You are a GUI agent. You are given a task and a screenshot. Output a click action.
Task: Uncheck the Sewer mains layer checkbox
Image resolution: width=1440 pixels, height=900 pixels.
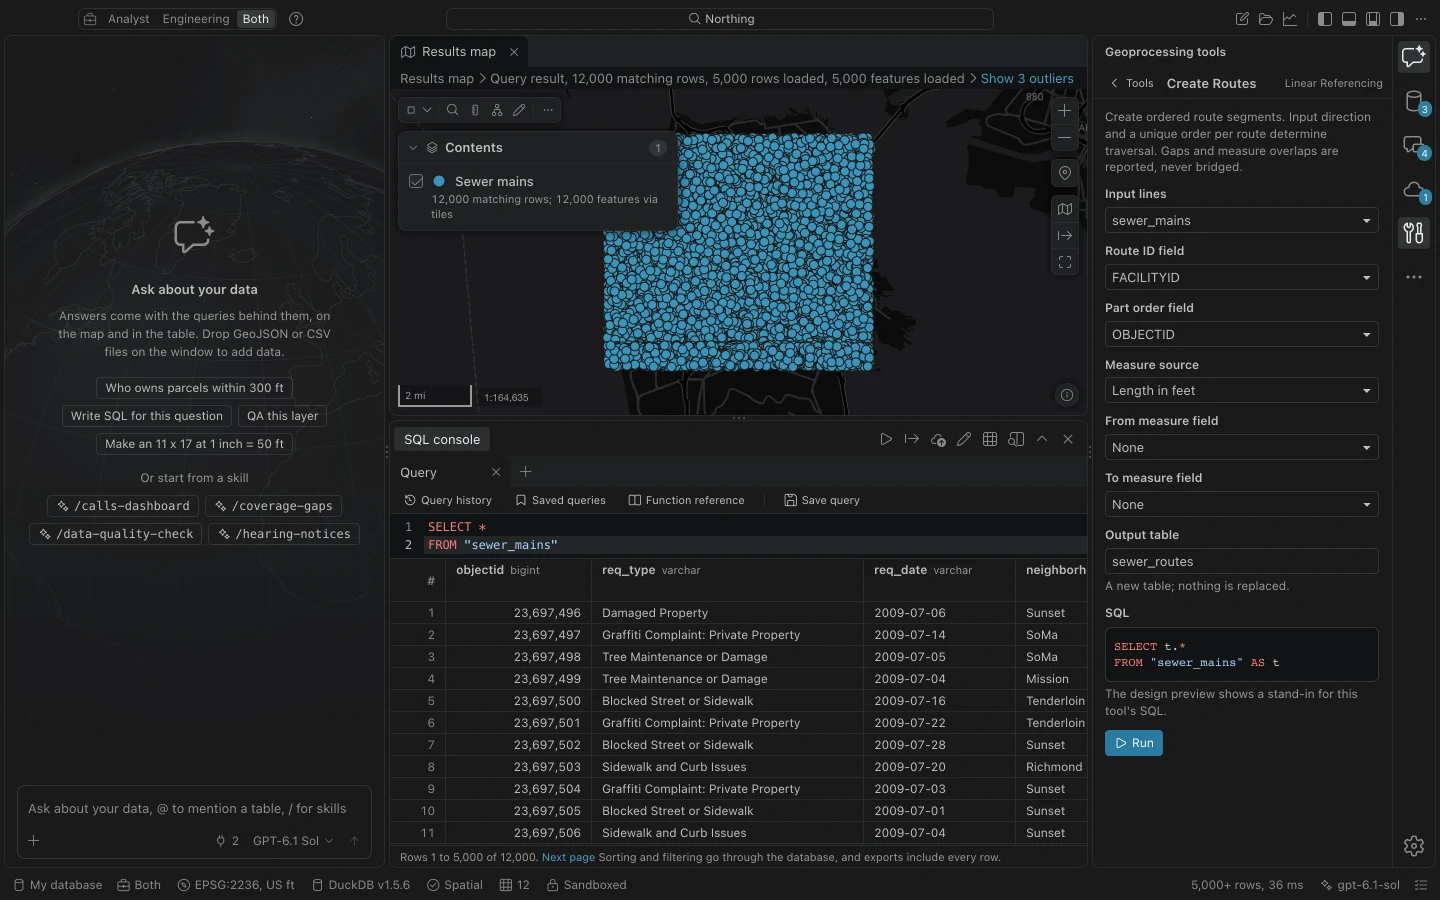click(416, 181)
